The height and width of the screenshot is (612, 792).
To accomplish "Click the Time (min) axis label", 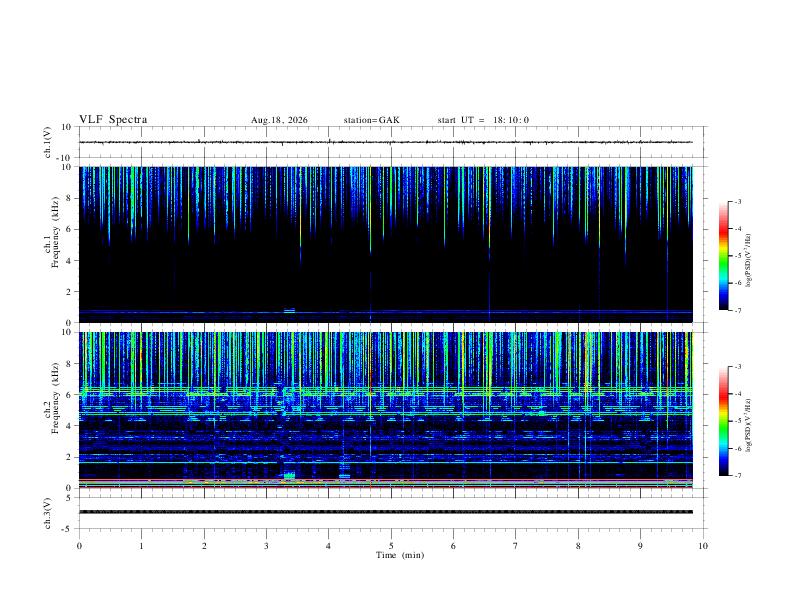I will 400,555.
